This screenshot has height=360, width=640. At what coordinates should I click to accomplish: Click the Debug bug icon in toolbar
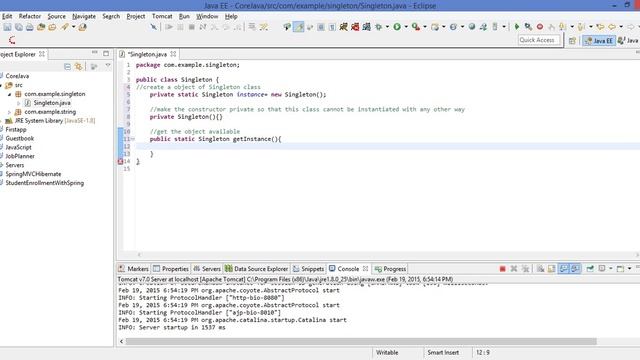(378, 27)
